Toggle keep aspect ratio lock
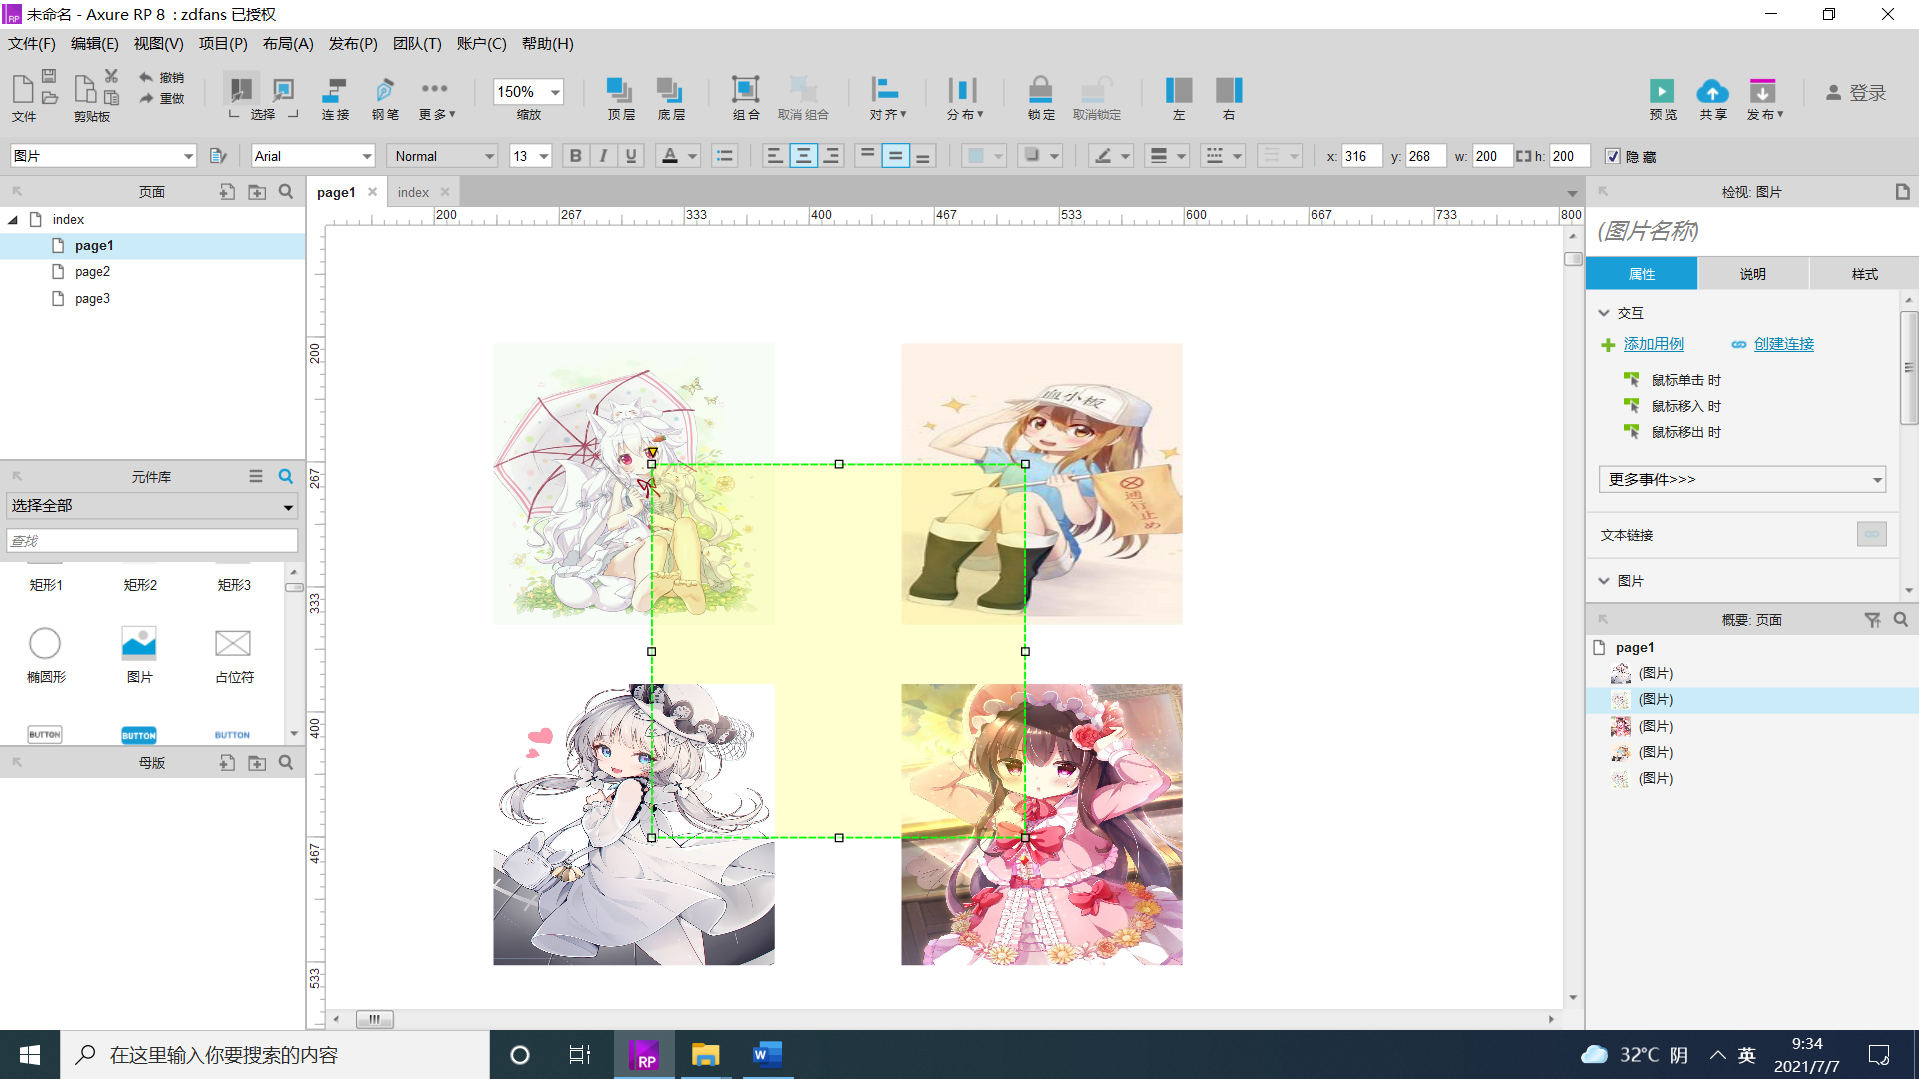Screen dimensions: 1919x1079 [x=1523, y=156]
